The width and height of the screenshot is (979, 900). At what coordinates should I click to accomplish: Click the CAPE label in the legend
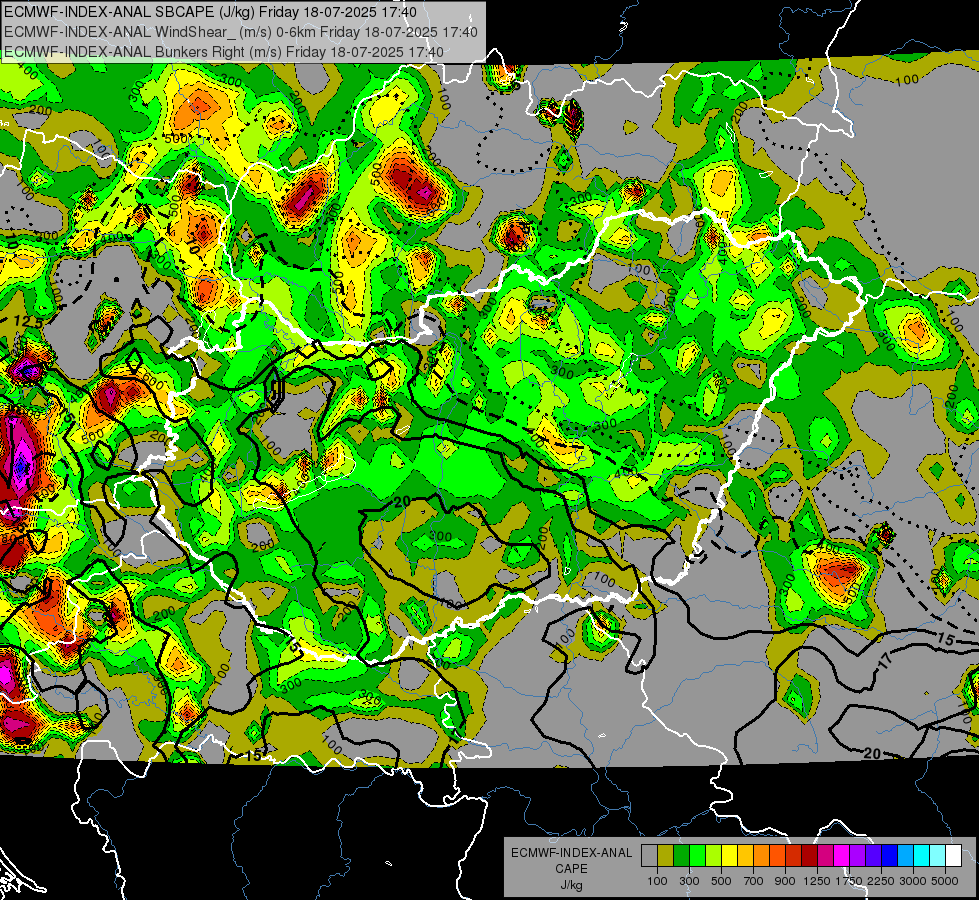pyautogui.click(x=571, y=868)
